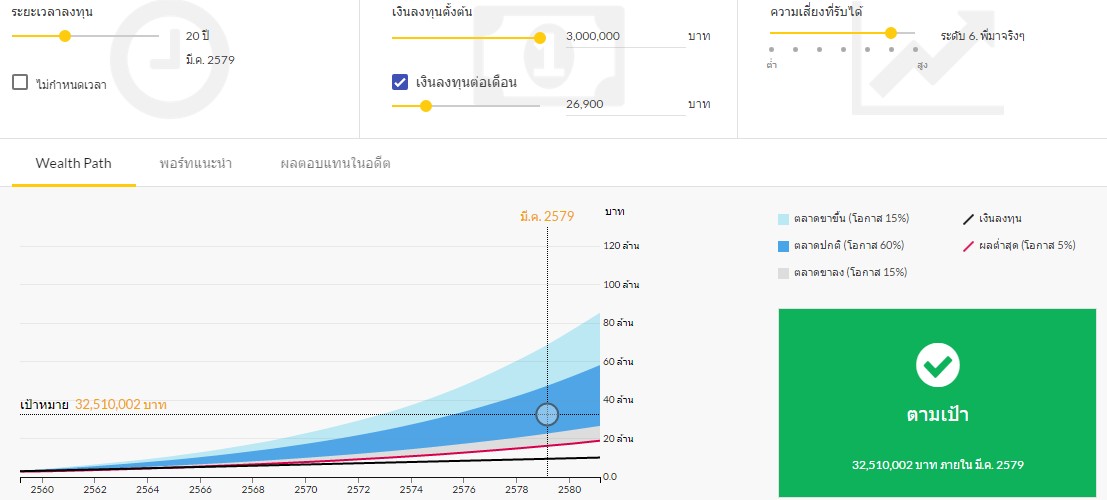
Task: Click the investment period slider handle
Action: tap(65, 36)
